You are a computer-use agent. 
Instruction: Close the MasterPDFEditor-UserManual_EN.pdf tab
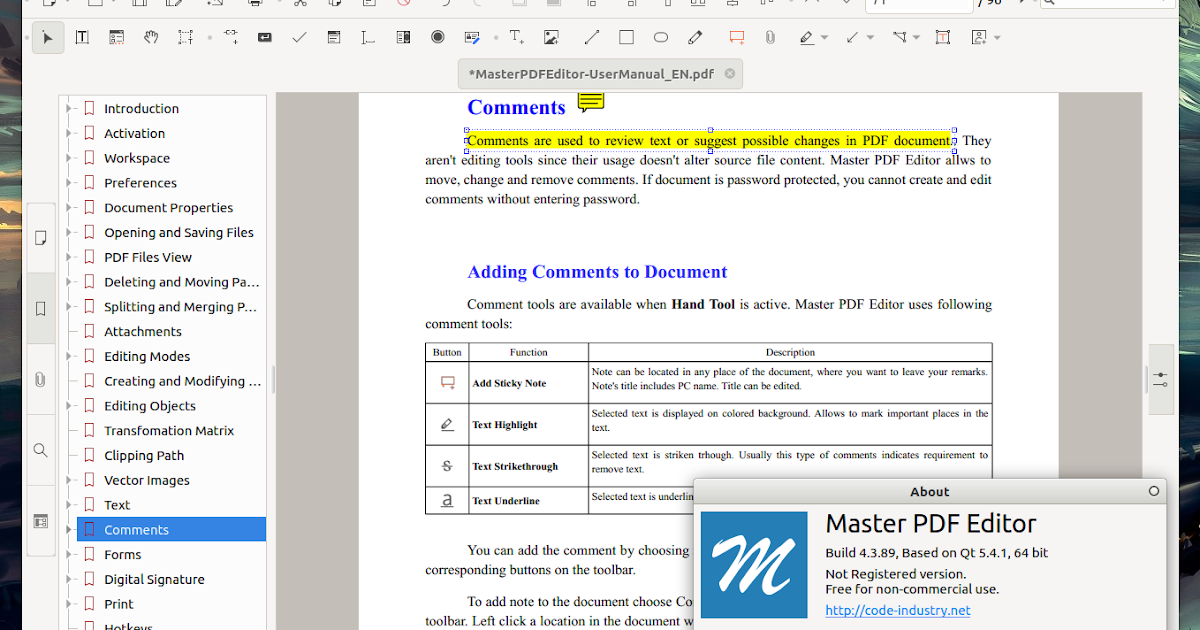730,74
